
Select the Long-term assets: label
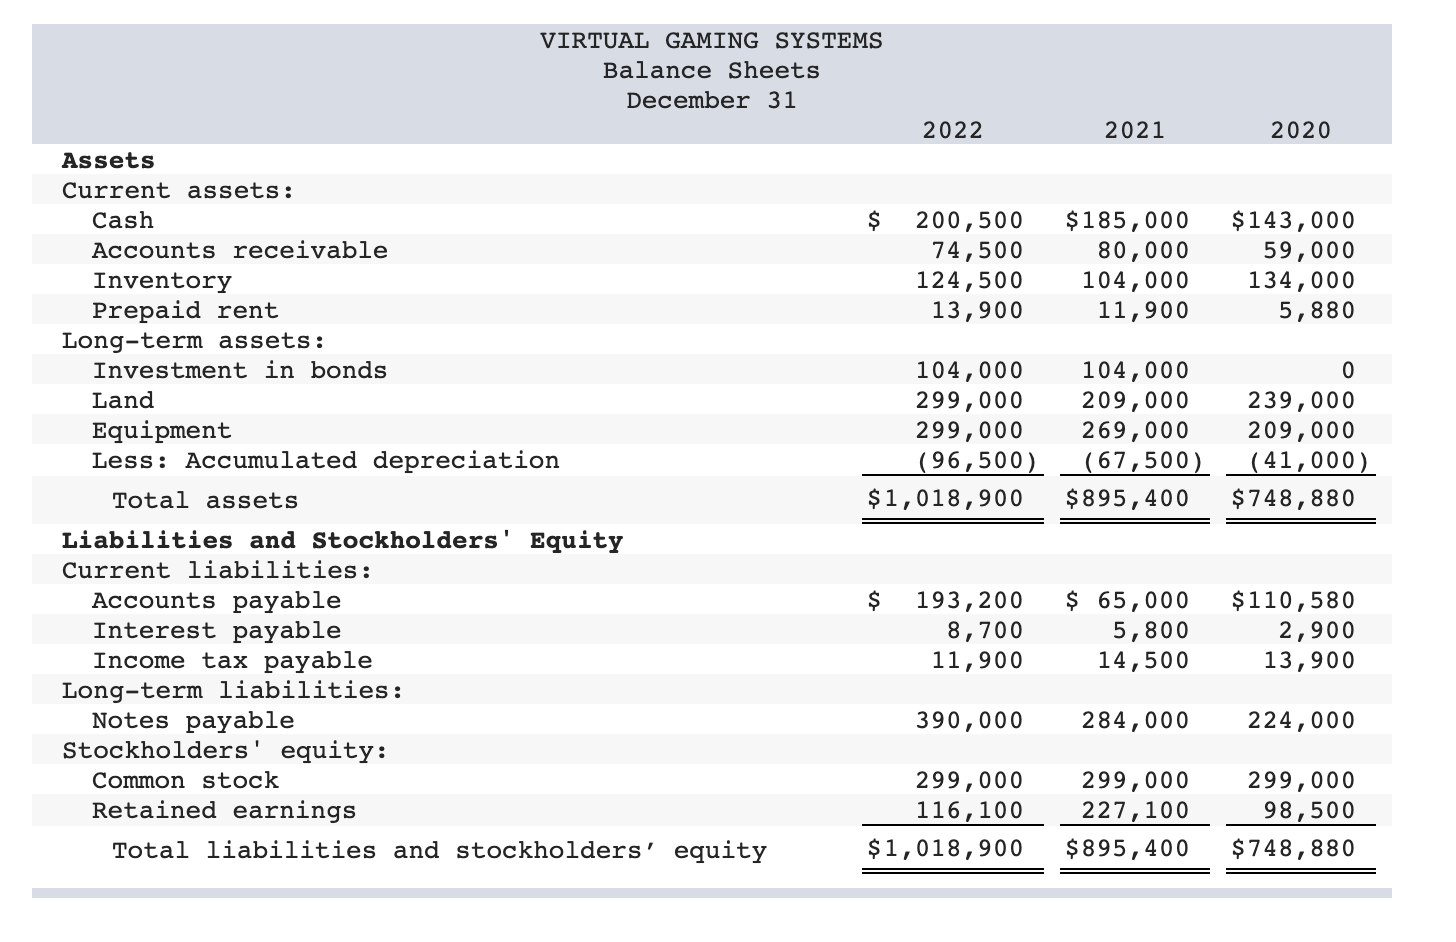point(193,341)
